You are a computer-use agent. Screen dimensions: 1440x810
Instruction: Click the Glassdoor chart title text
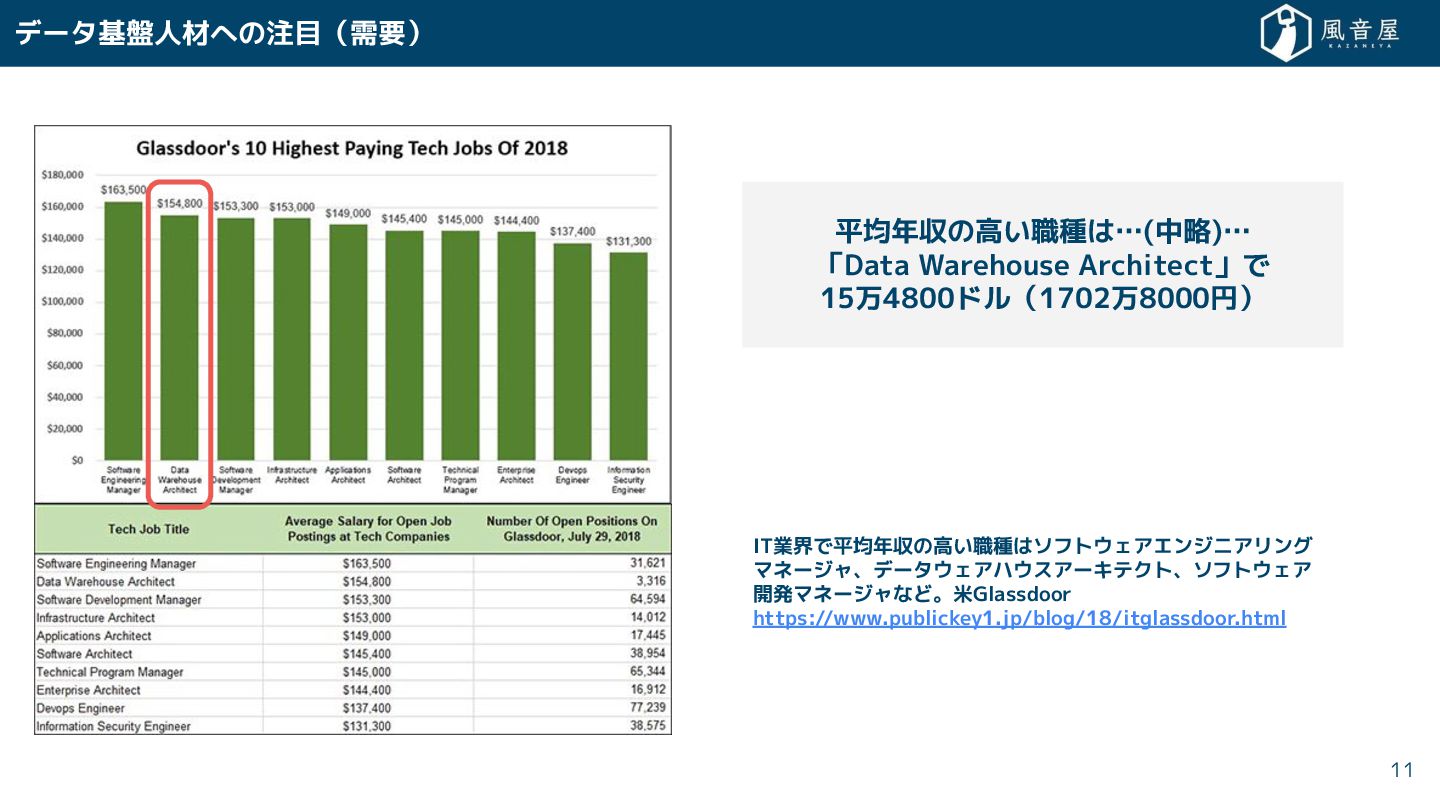pos(352,148)
